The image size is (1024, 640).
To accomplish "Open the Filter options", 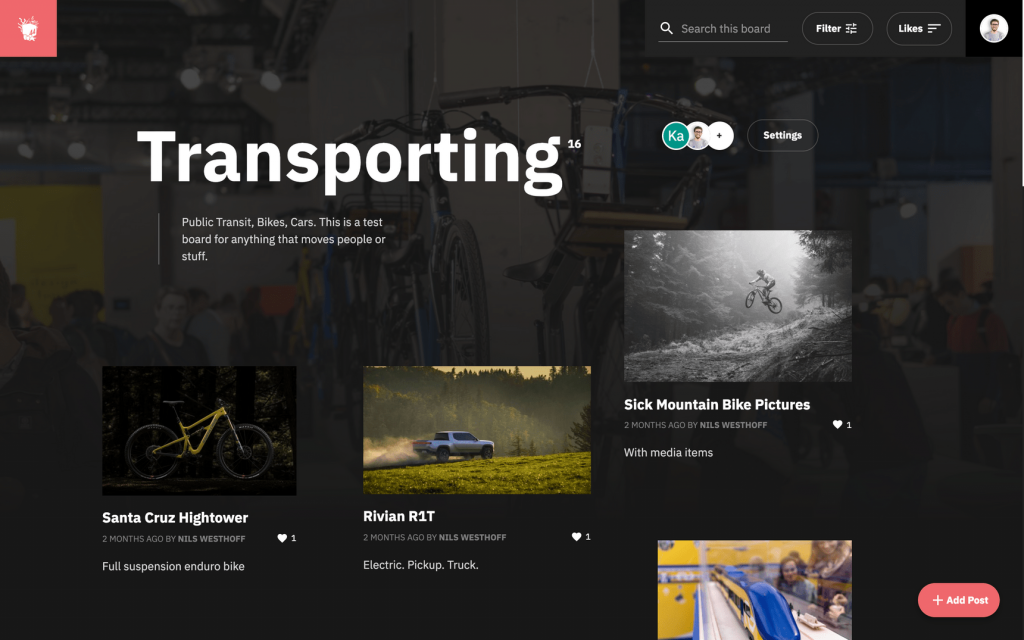I will click(837, 29).
